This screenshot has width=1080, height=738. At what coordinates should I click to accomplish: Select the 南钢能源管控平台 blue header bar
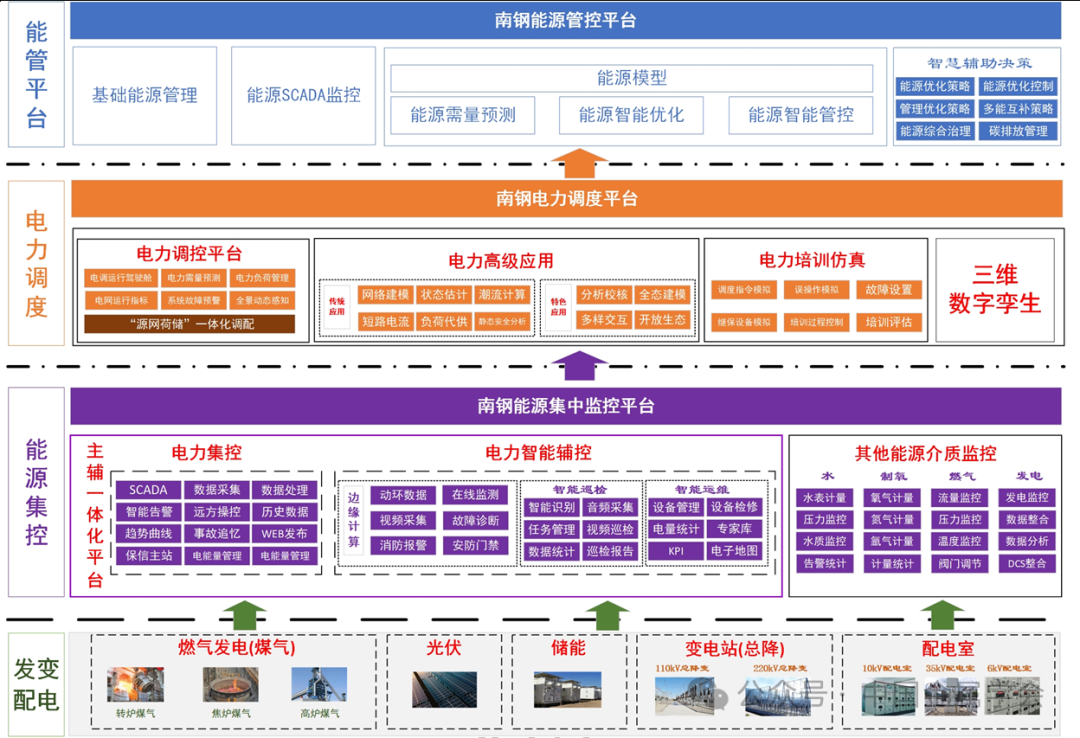coord(565,20)
